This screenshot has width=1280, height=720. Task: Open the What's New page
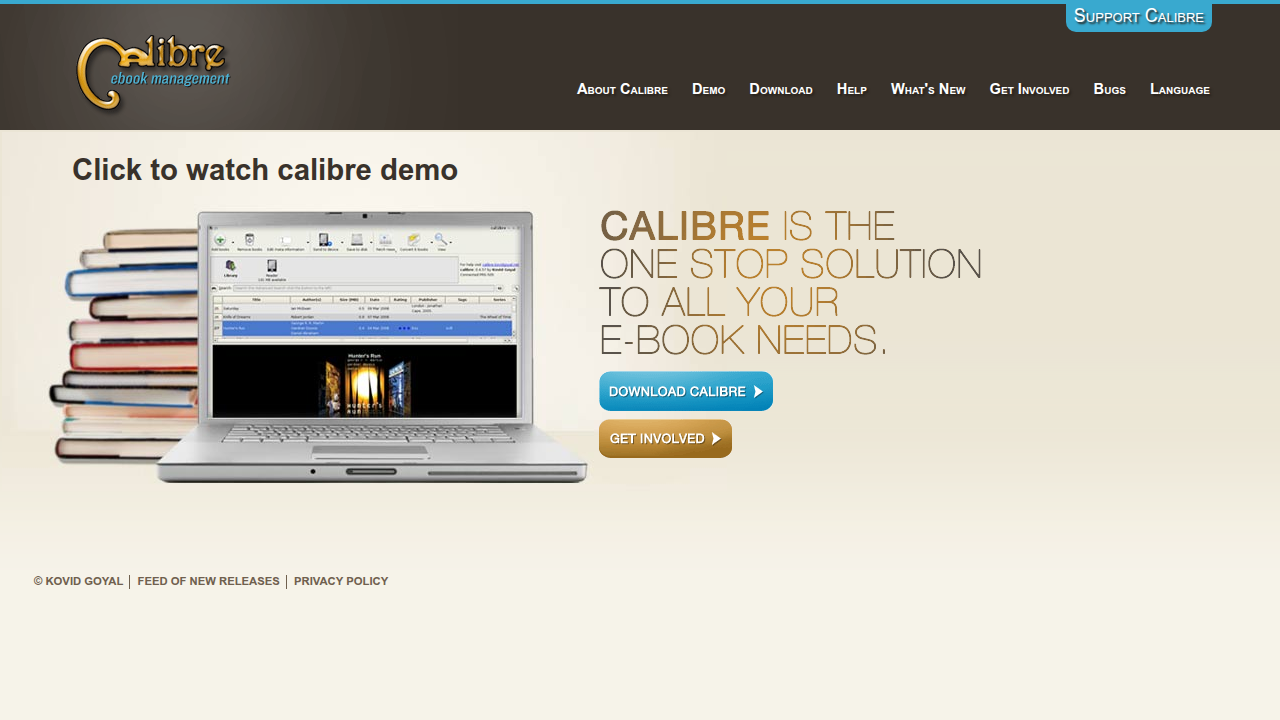point(928,89)
